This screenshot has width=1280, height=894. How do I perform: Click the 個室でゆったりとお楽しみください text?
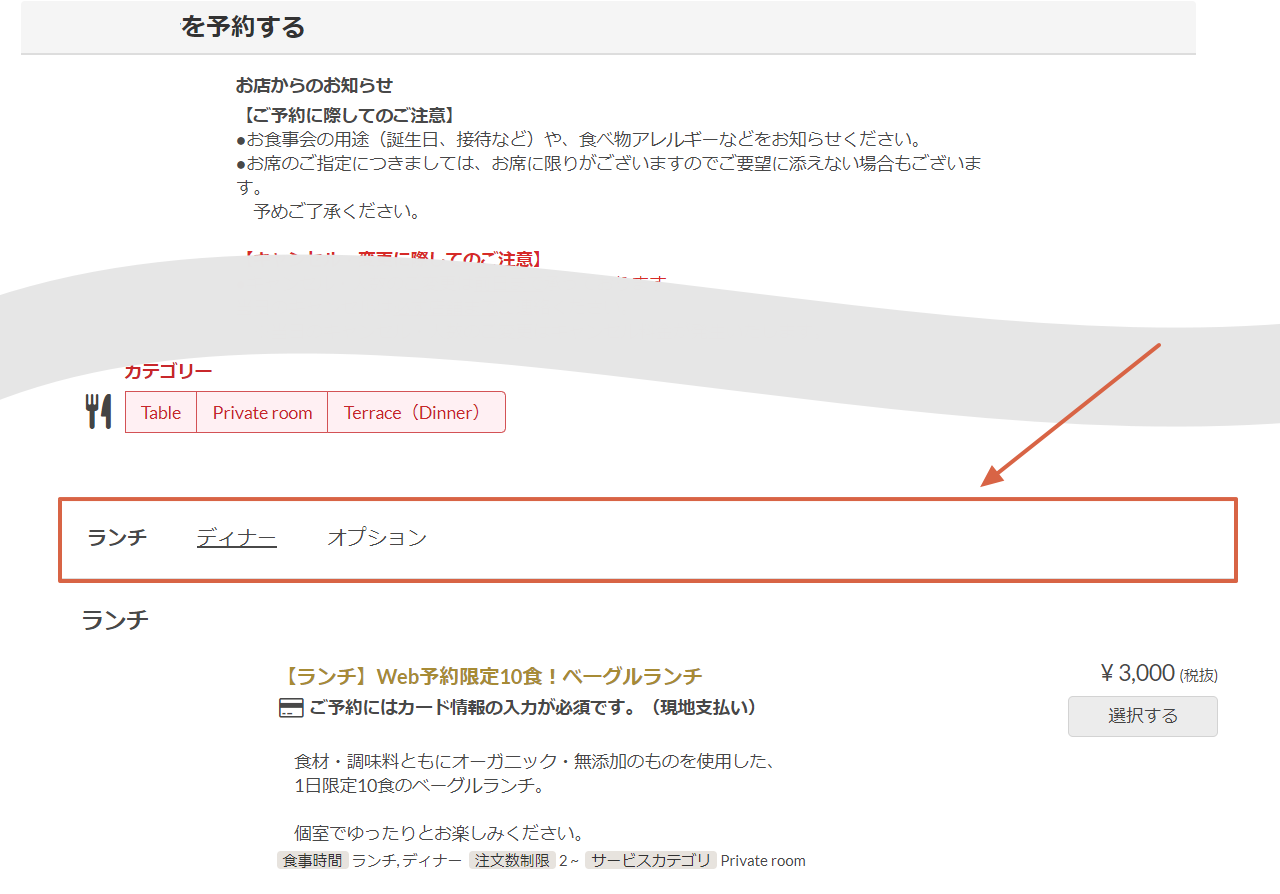(439, 833)
